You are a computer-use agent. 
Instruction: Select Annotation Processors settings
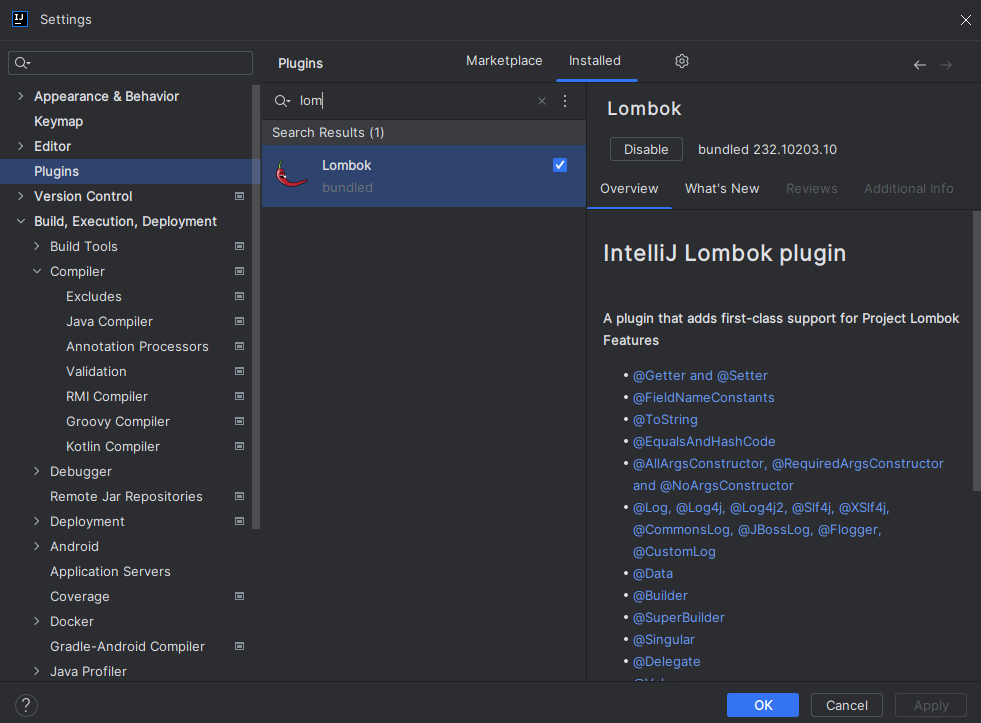(x=137, y=346)
